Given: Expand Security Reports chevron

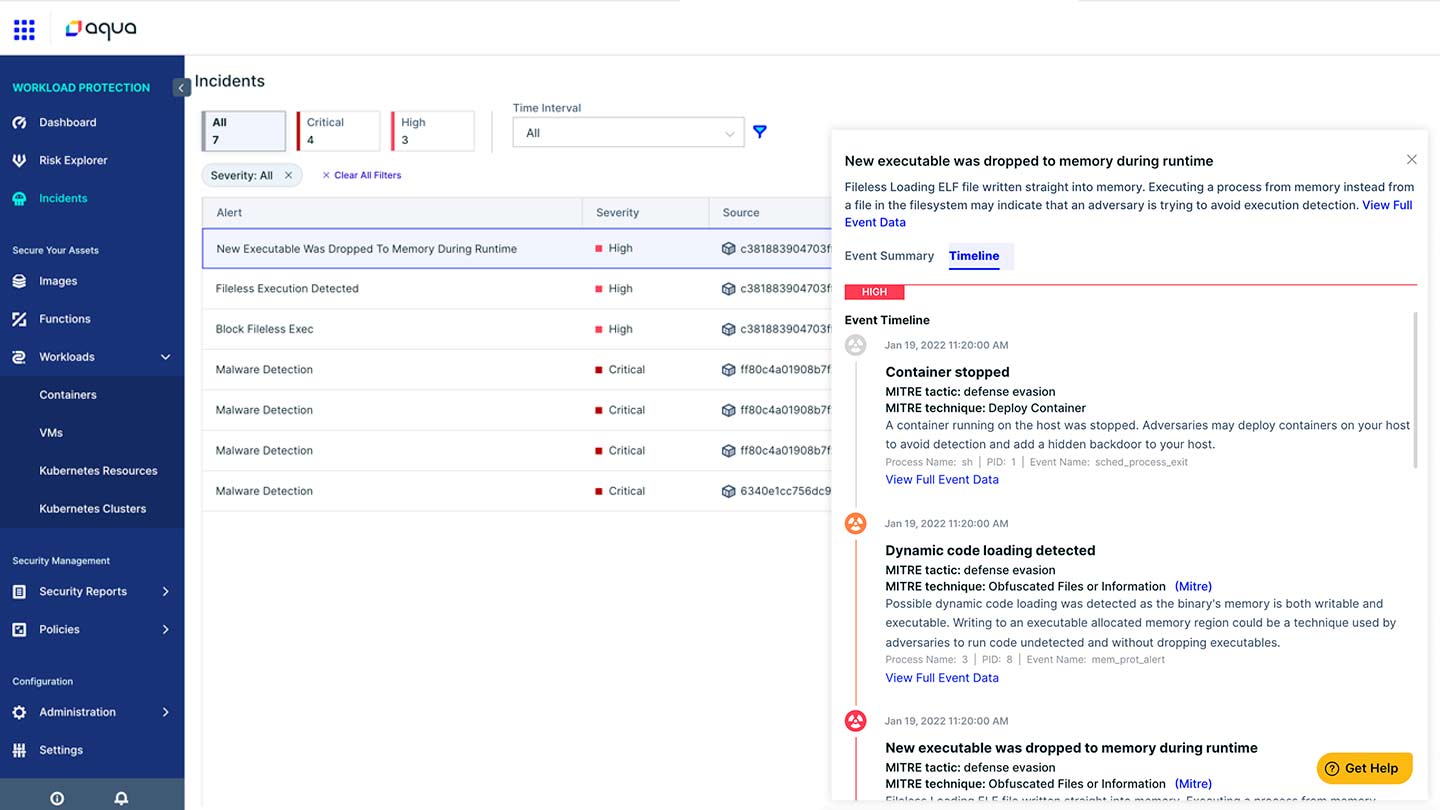Looking at the screenshot, I should tap(166, 591).
